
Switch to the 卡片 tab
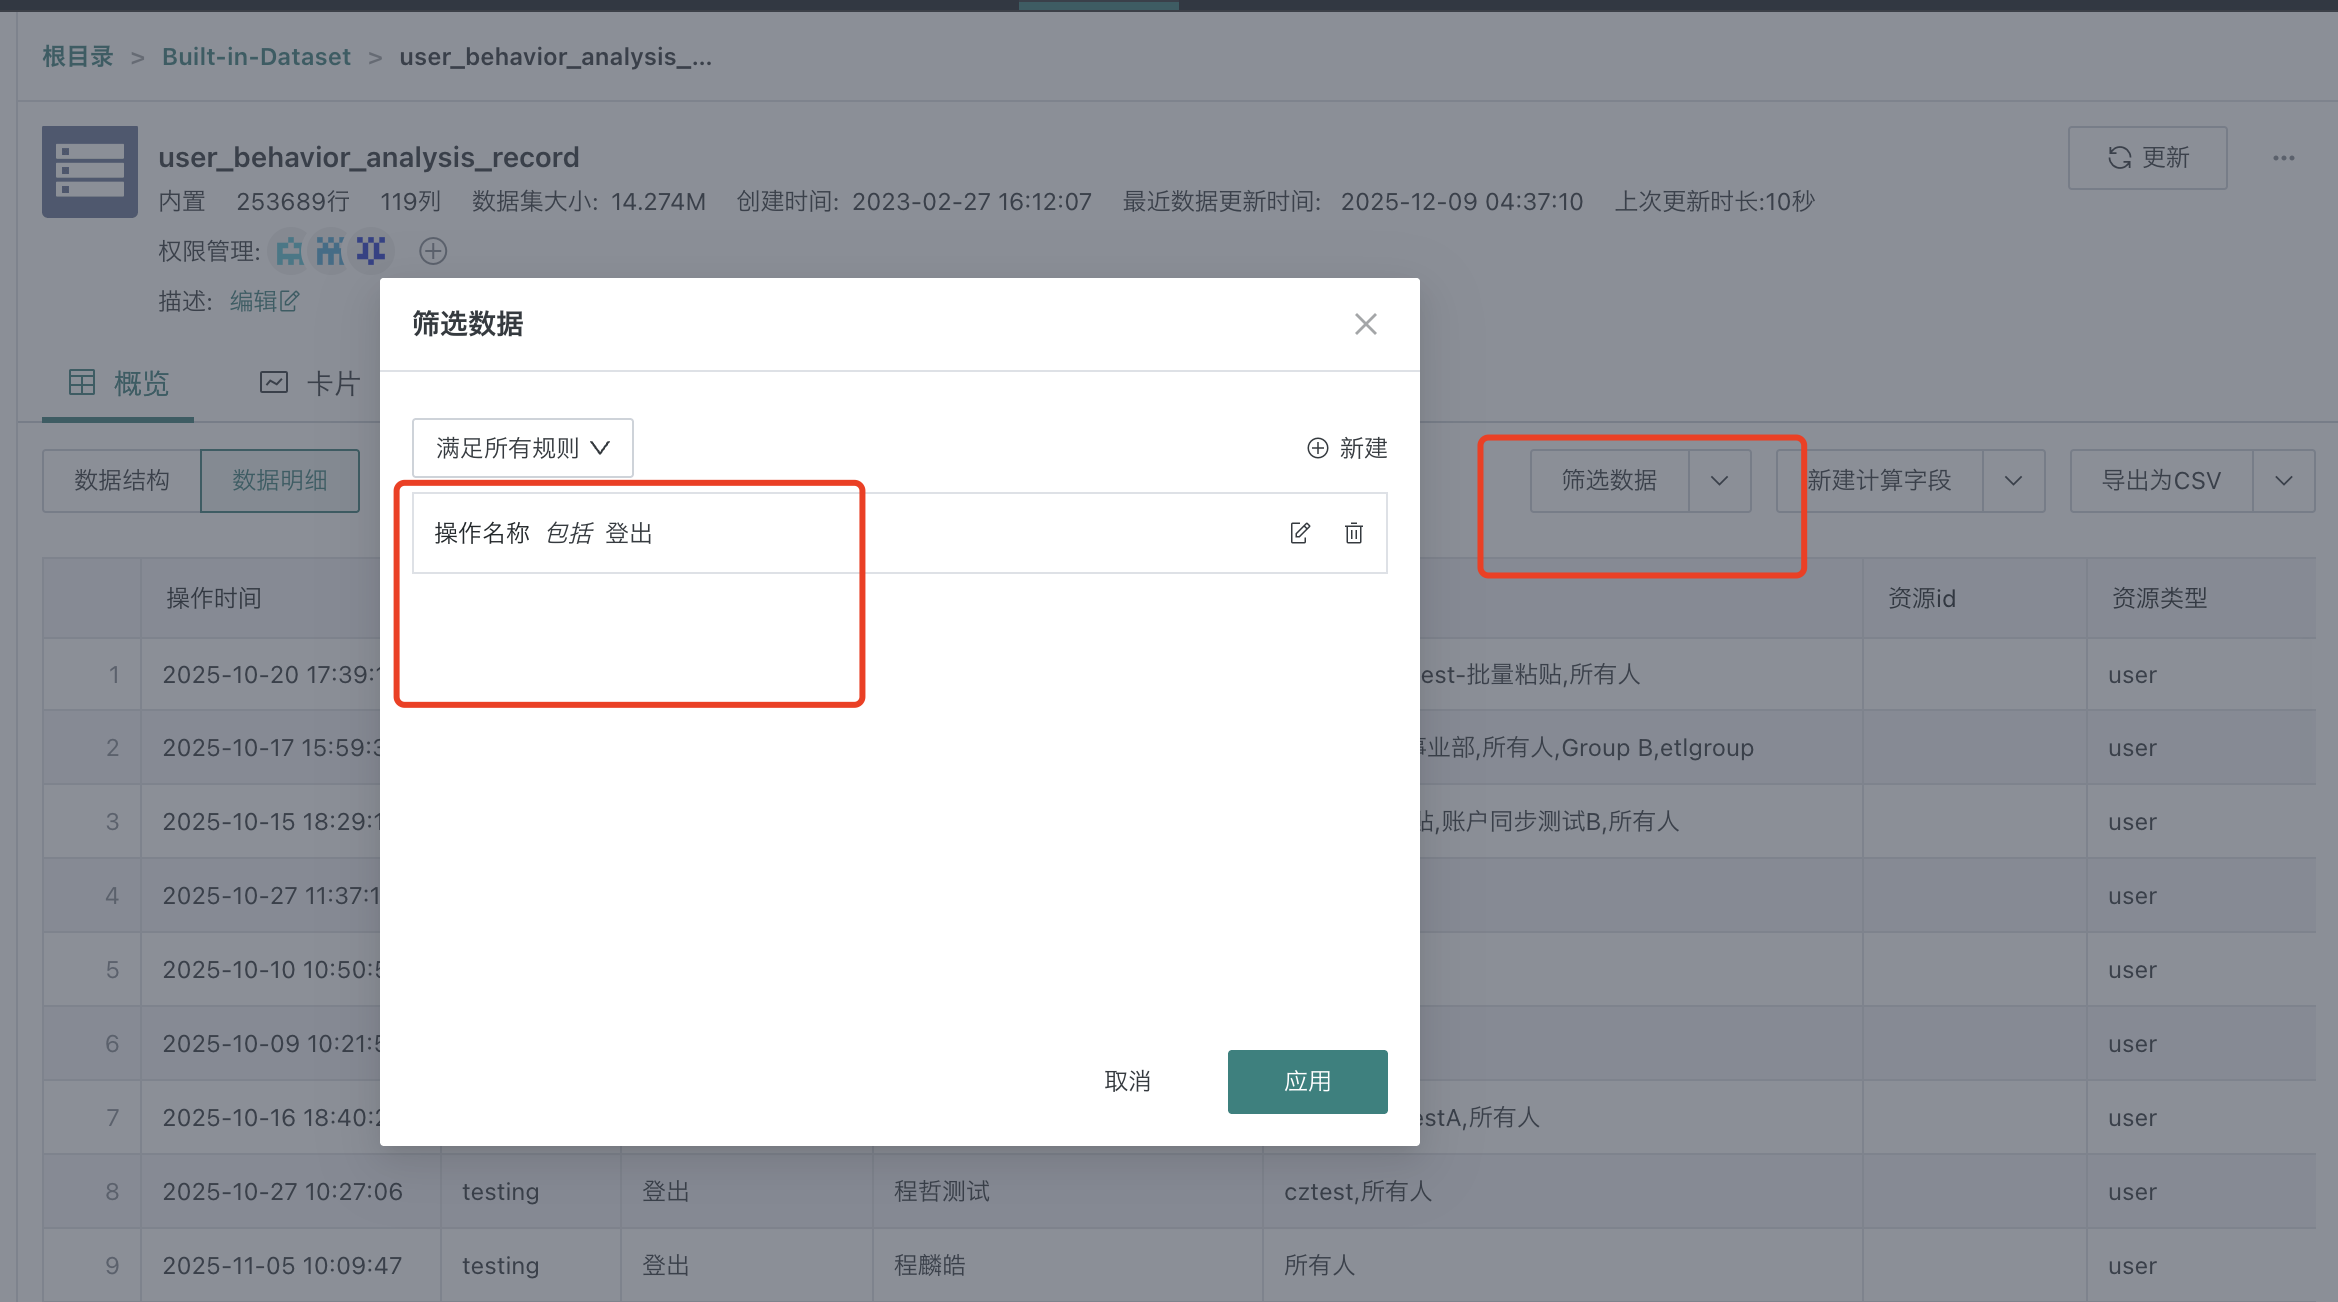coord(312,383)
